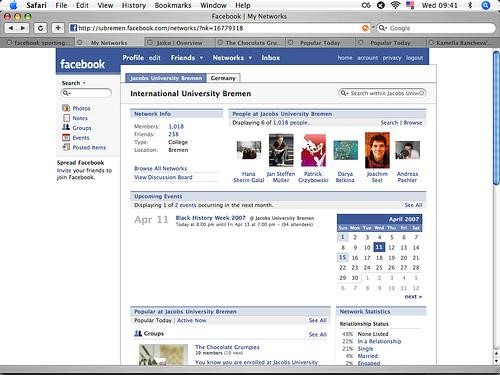Click the page vertical scrollbar thumb
The image size is (500, 375).
coord(496,117)
